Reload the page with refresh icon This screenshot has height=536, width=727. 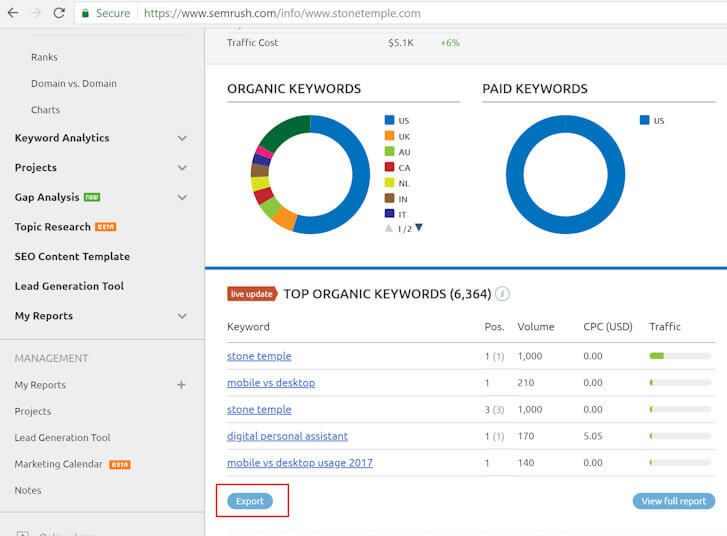click(59, 13)
